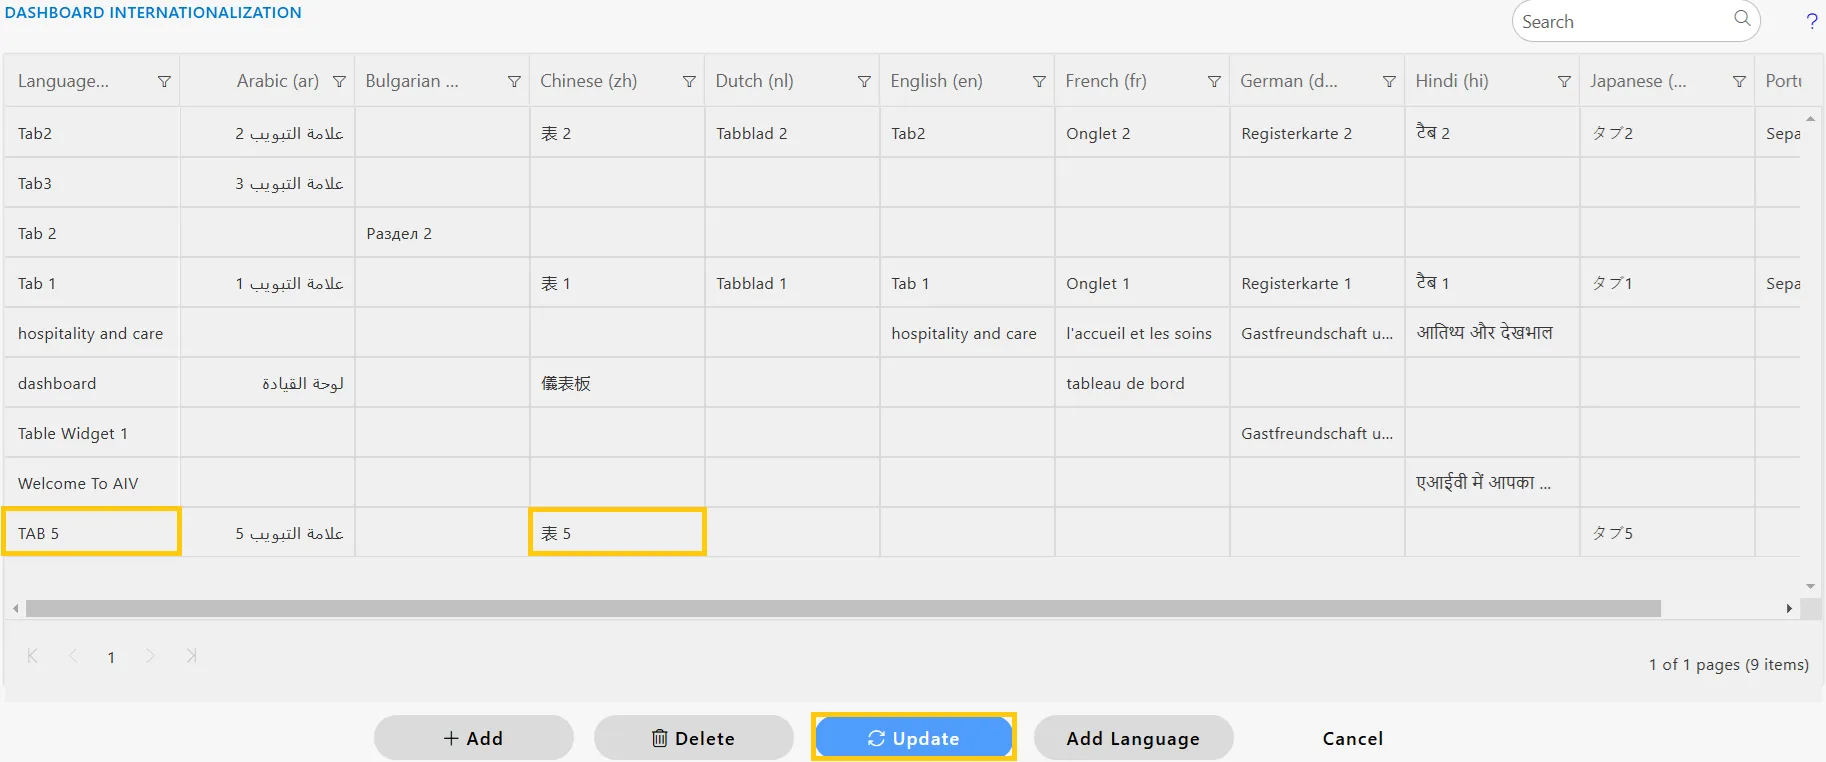The height and width of the screenshot is (762, 1826).
Task: Open filter for Hindi (hi) column
Action: coord(1564,81)
